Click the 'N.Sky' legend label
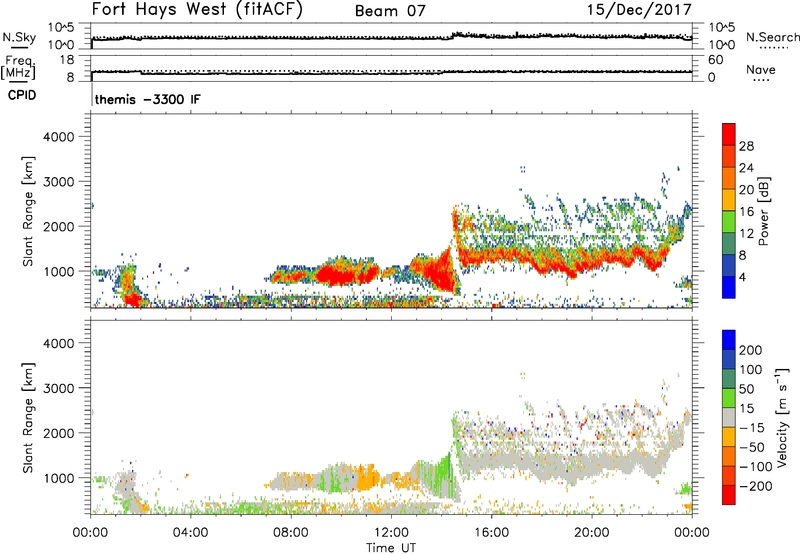The height and width of the screenshot is (554, 800). click(x=19, y=37)
